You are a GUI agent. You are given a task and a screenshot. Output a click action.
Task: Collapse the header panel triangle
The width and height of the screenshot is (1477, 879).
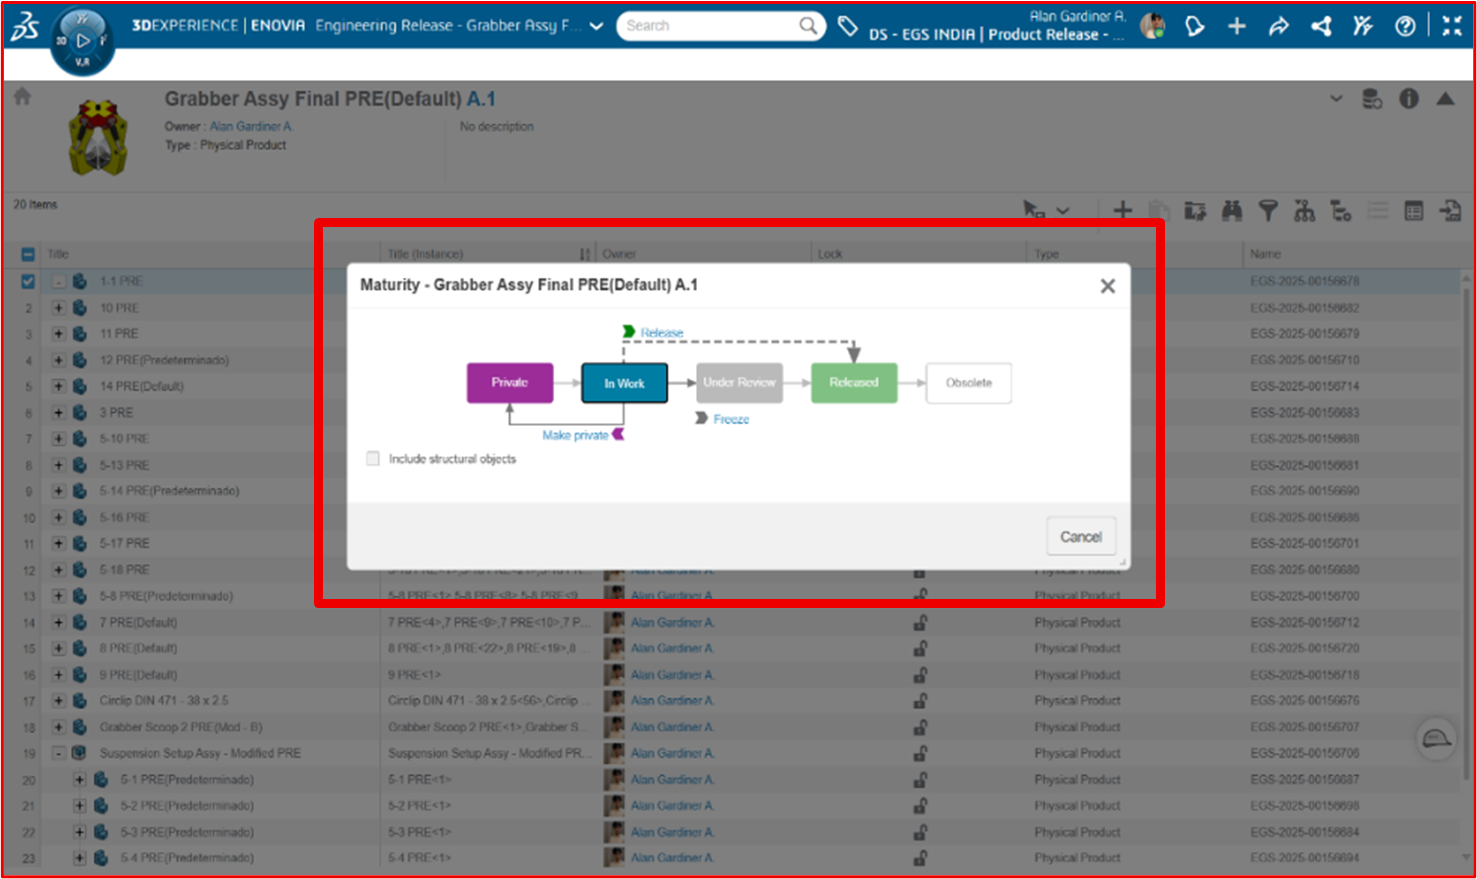click(x=1445, y=98)
